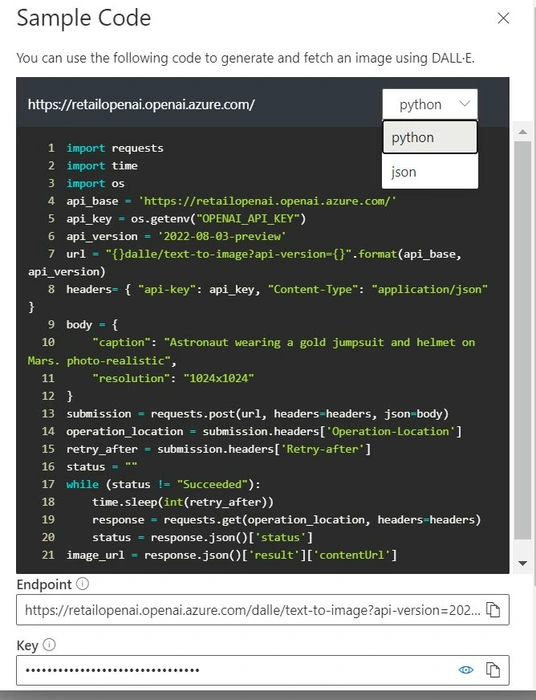
Task: Click the api_base assignment on line 4
Action: (231, 201)
